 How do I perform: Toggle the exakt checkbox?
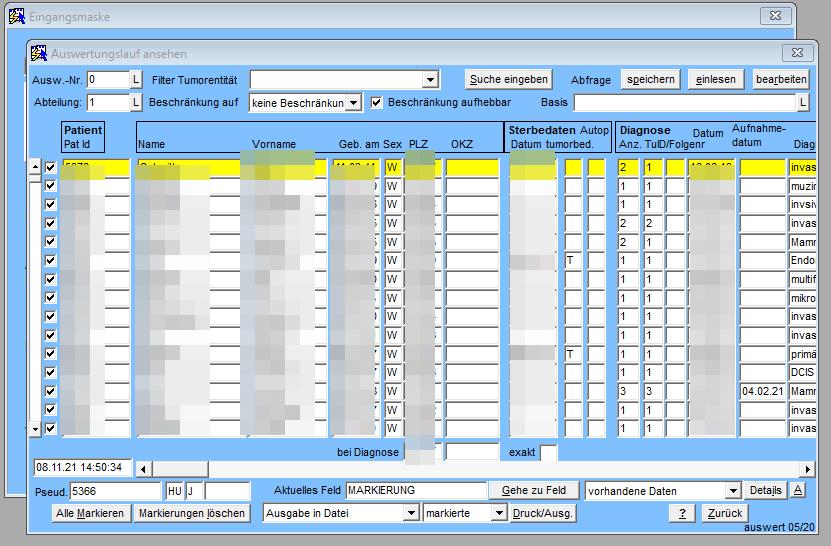pos(548,452)
